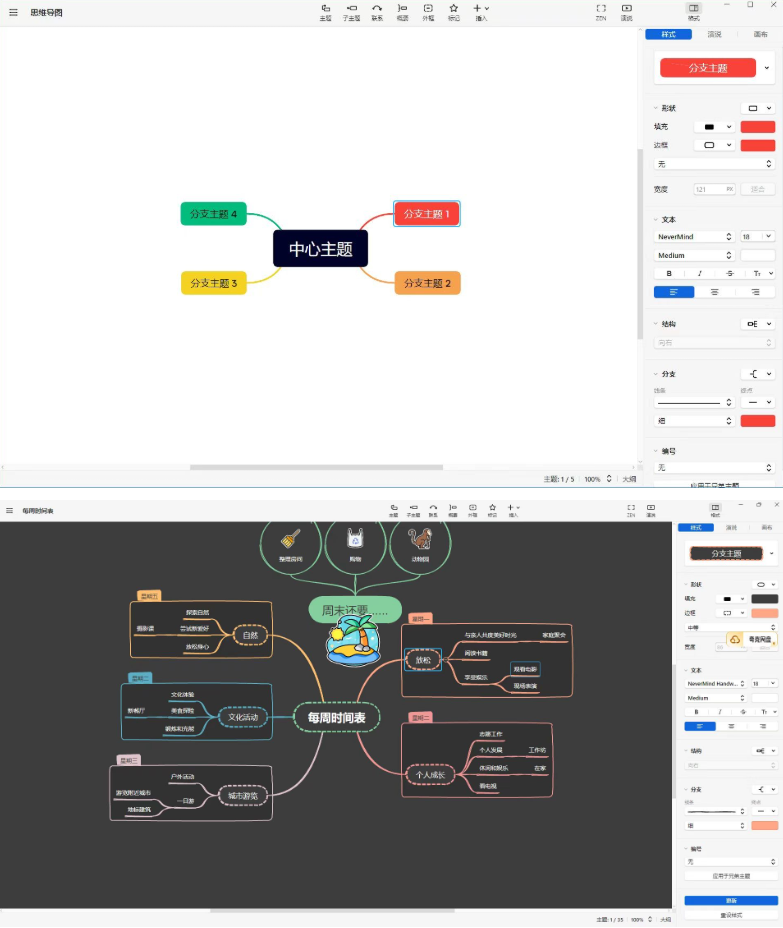The height and width of the screenshot is (928, 783).
Task: Open structure type dropdown in top window
Action: click(758, 324)
